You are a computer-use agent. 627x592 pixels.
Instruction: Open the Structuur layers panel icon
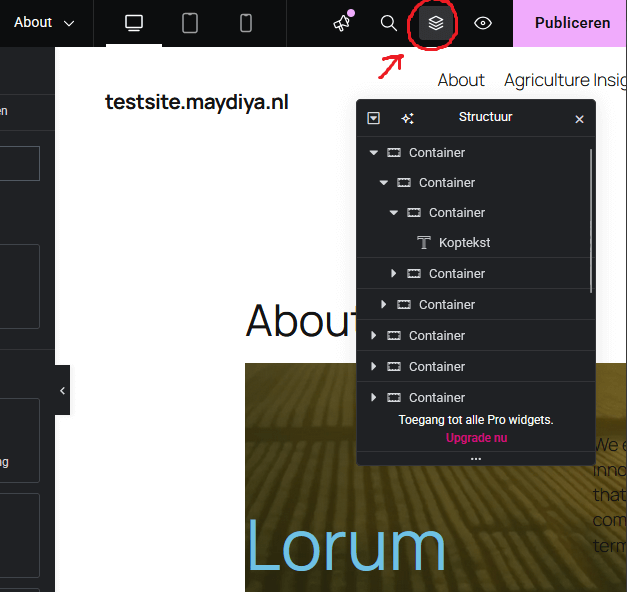click(436, 23)
